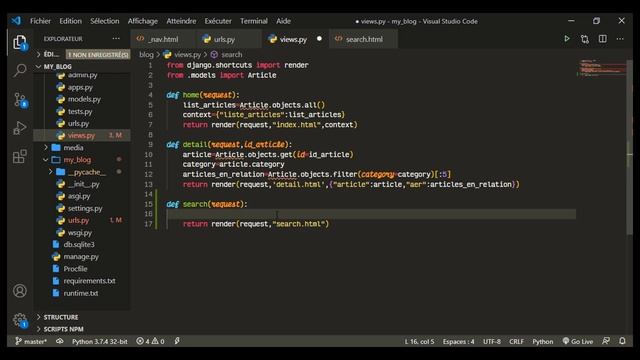This screenshot has height=360, width=640.
Task: Expand the __pycache__ folder
Action: click(x=51, y=172)
